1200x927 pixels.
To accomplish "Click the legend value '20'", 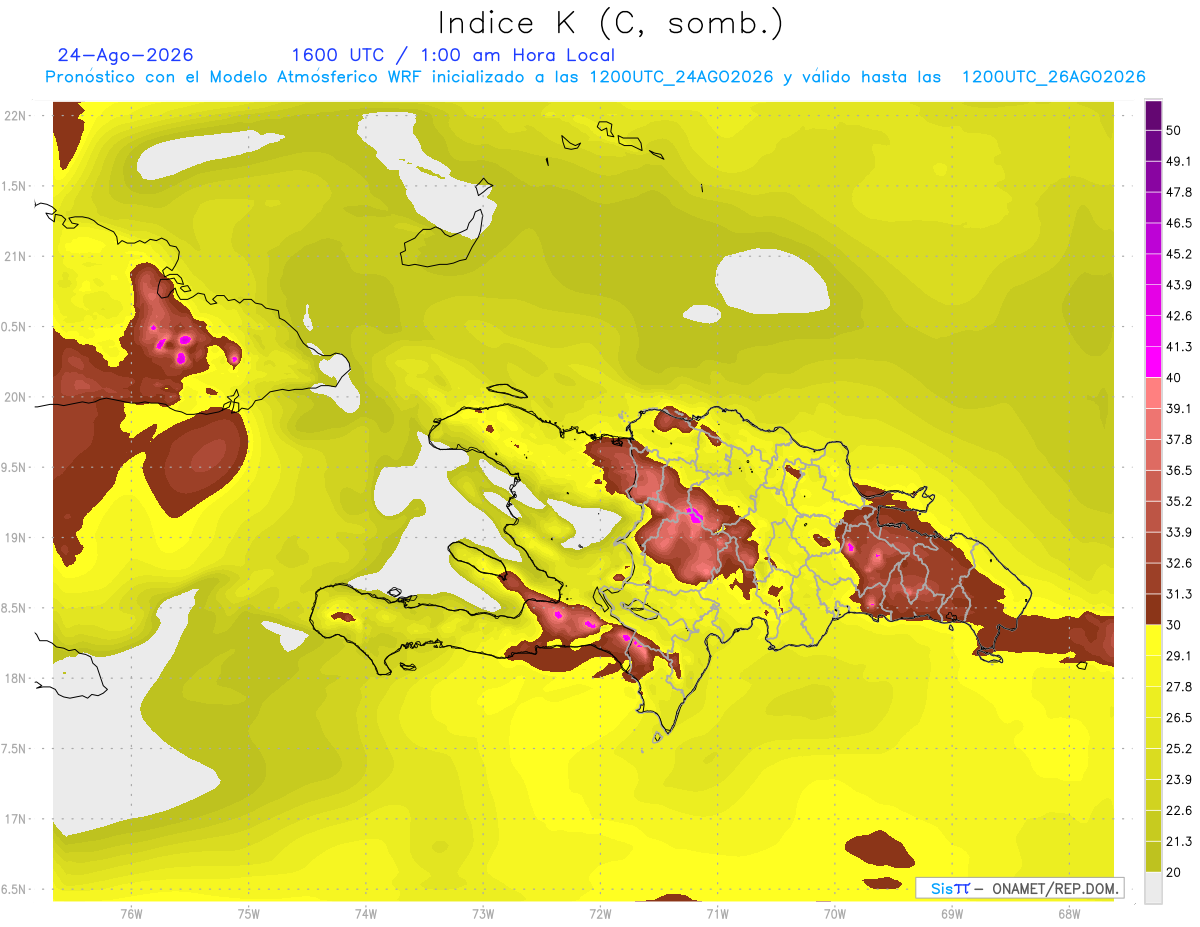I will 1173,873.
